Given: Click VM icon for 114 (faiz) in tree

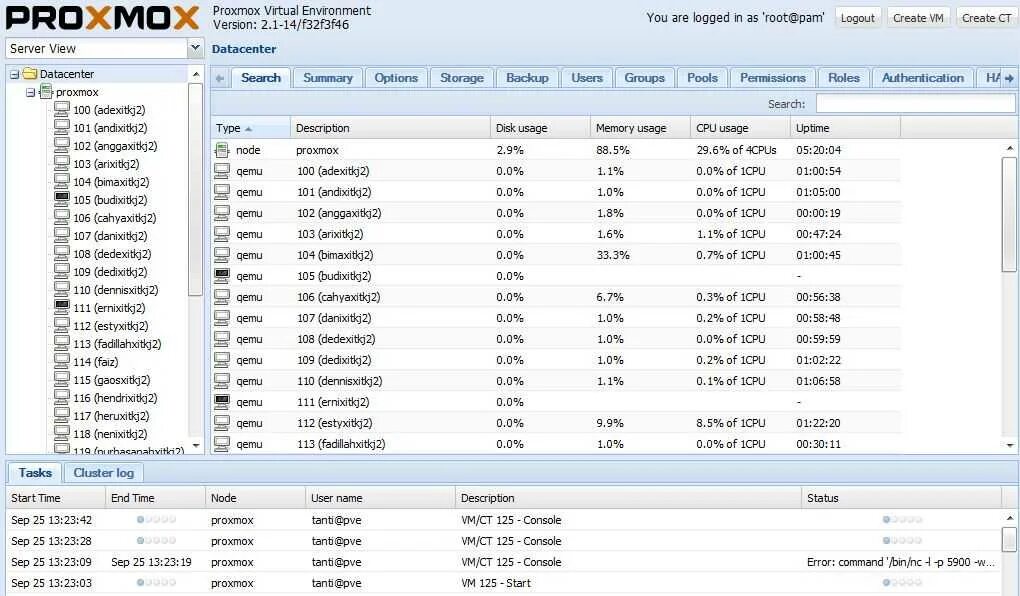Looking at the screenshot, I should click(62, 361).
